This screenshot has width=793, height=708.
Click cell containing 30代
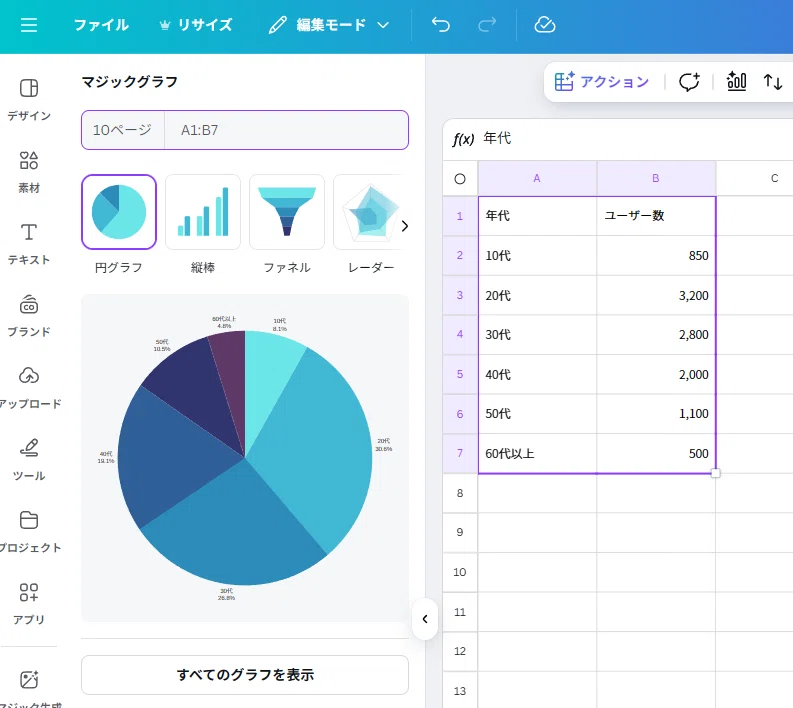(537, 335)
